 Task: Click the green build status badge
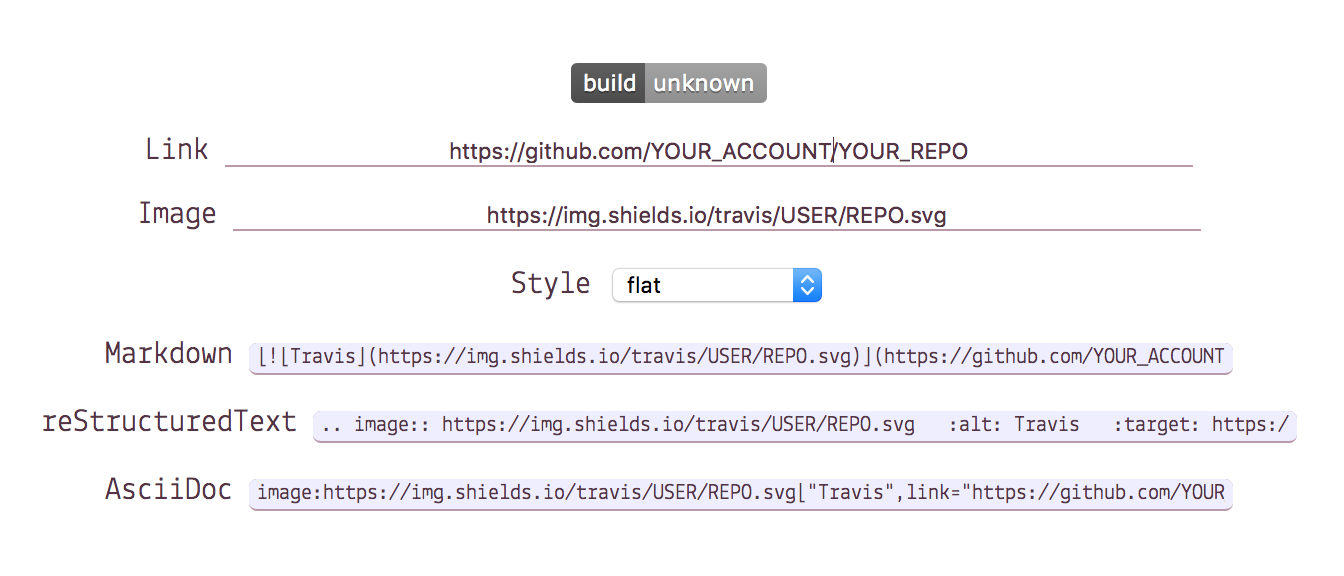point(608,83)
